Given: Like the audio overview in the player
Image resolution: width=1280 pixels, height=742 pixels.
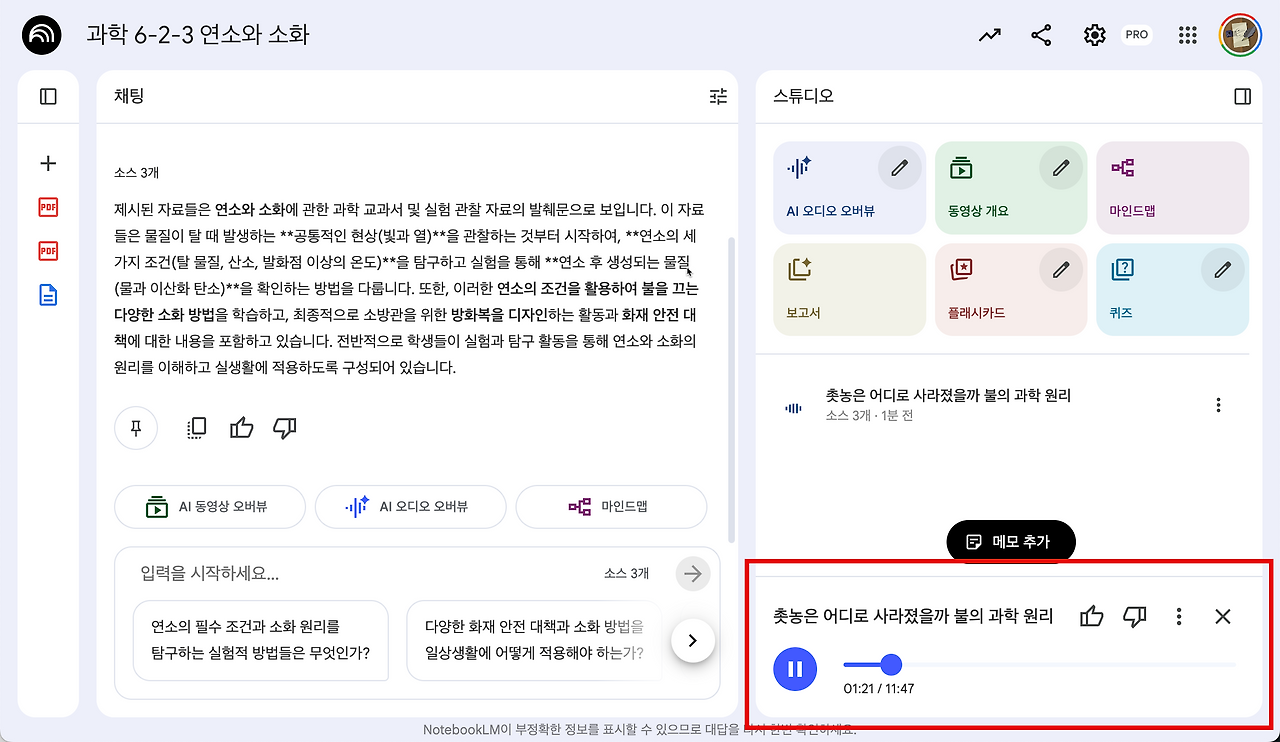Looking at the screenshot, I should click(x=1092, y=617).
